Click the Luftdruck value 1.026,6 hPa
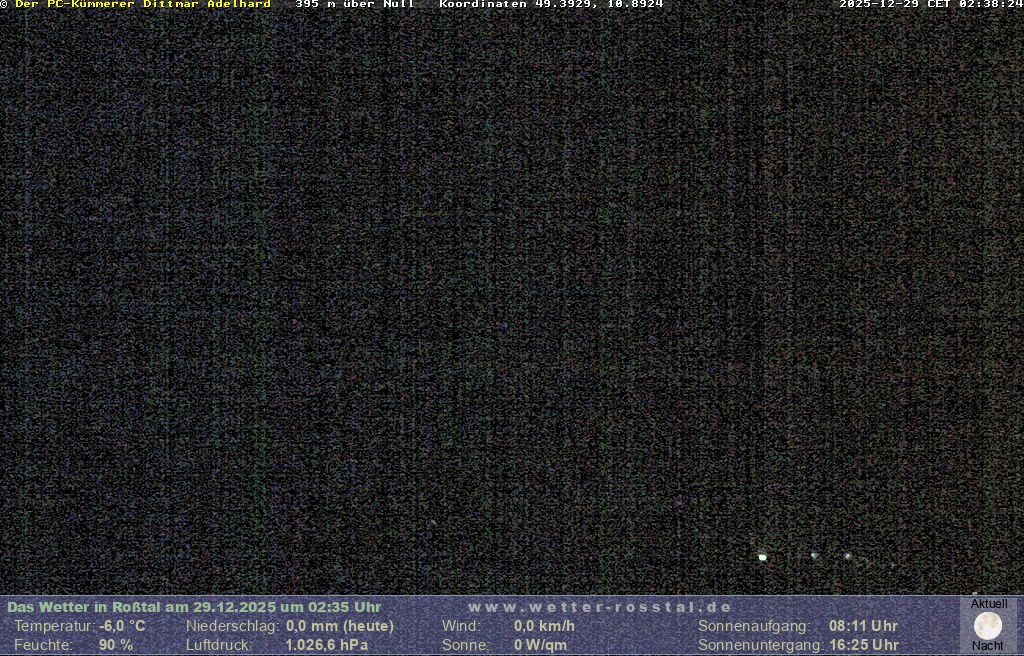The width and height of the screenshot is (1024, 656). tap(326, 645)
